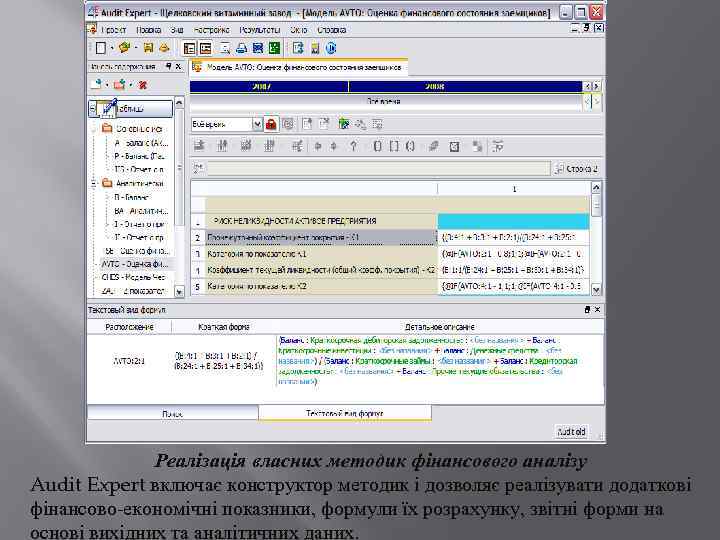Click the blue round icon in the main toolbar
Image resolution: width=720 pixels, height=540 pixels.
(x=331, y=48)
